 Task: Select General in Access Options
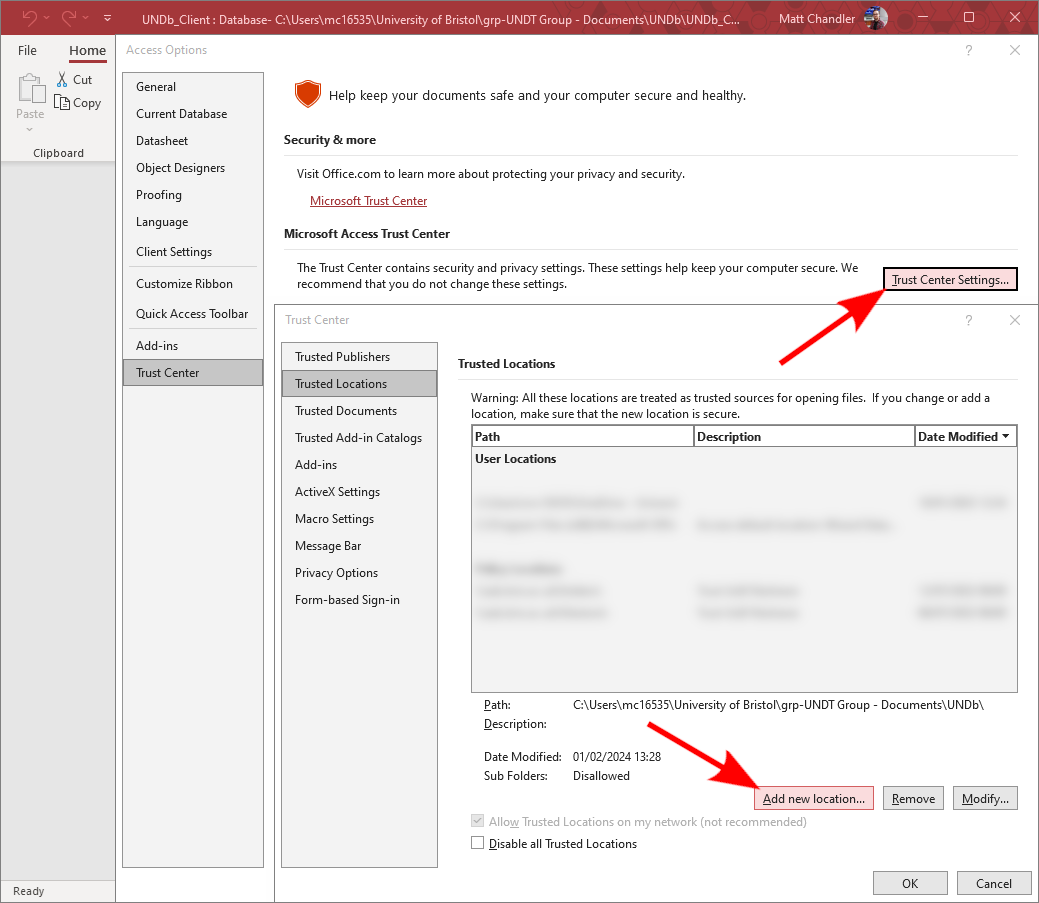[x=193, y=87]
